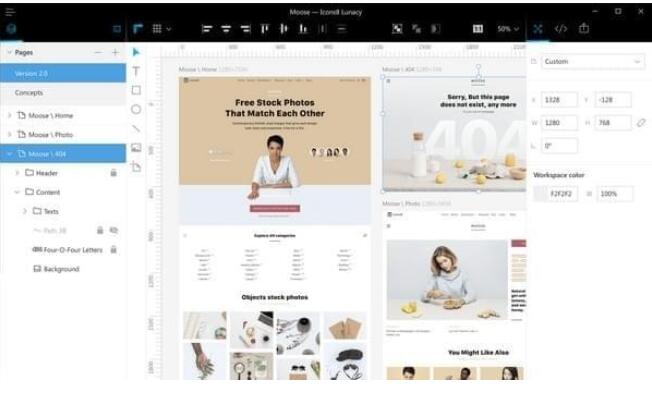Click the 100% opacity field
Viewport: 652px width, 399px height.
[x=614, y=194]
